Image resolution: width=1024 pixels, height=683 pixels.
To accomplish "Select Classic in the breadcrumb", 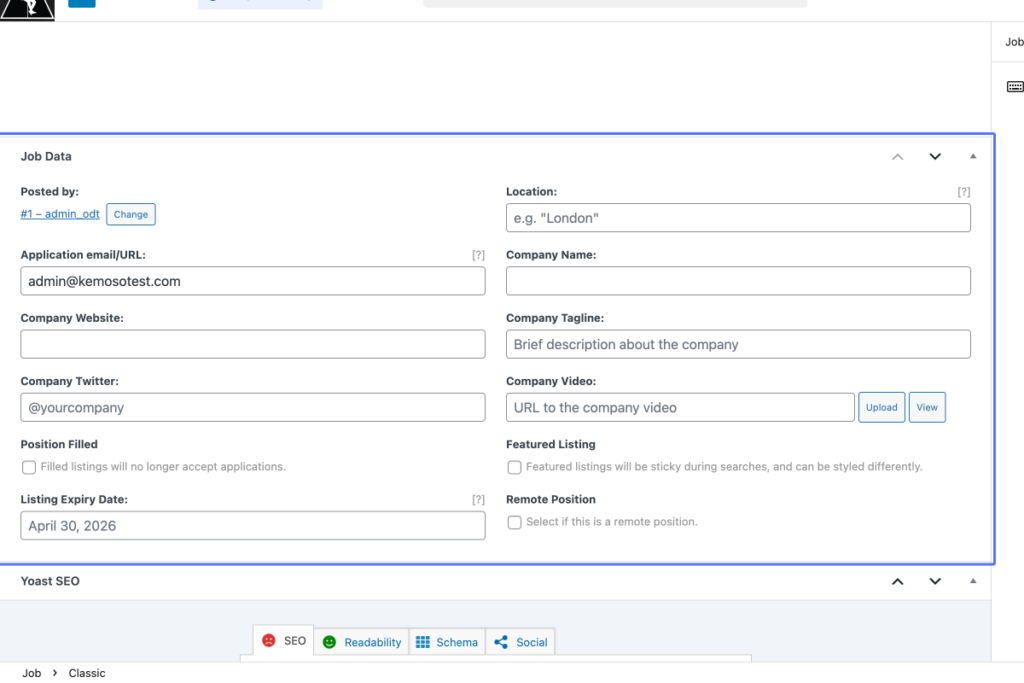I will (87, 673).
